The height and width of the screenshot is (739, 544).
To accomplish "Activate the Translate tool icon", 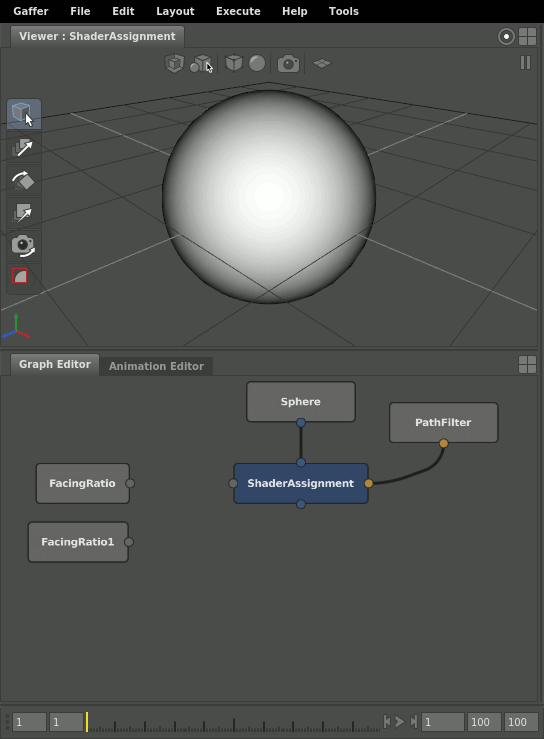I will click(24, 148).
